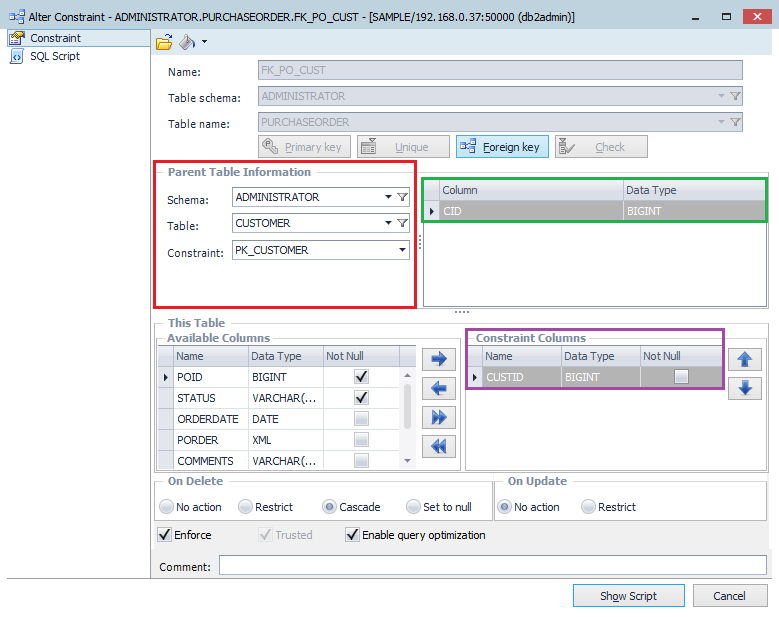This screenshot has width=779, height=617.
Task: Click into the Comment text field
Action: click(x=492, y=566)
